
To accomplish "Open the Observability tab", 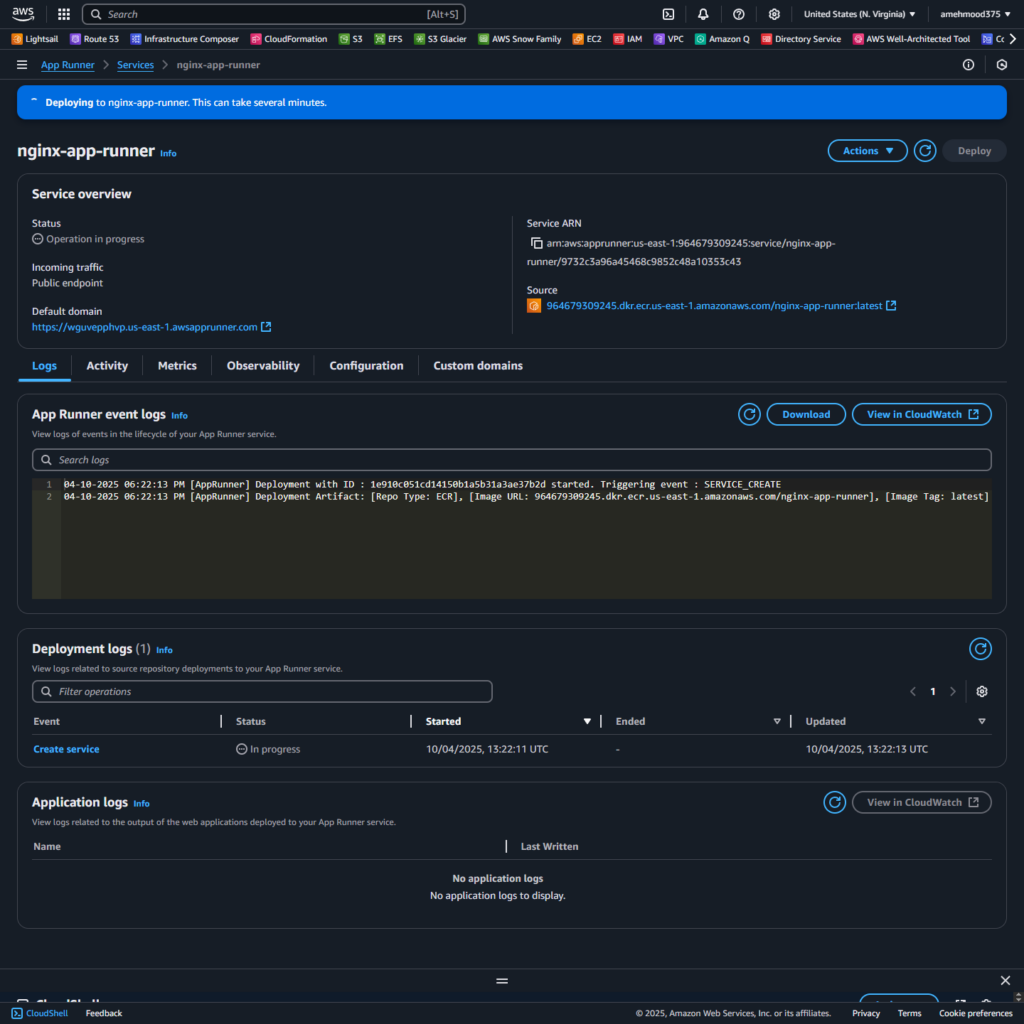I will 263,366.
